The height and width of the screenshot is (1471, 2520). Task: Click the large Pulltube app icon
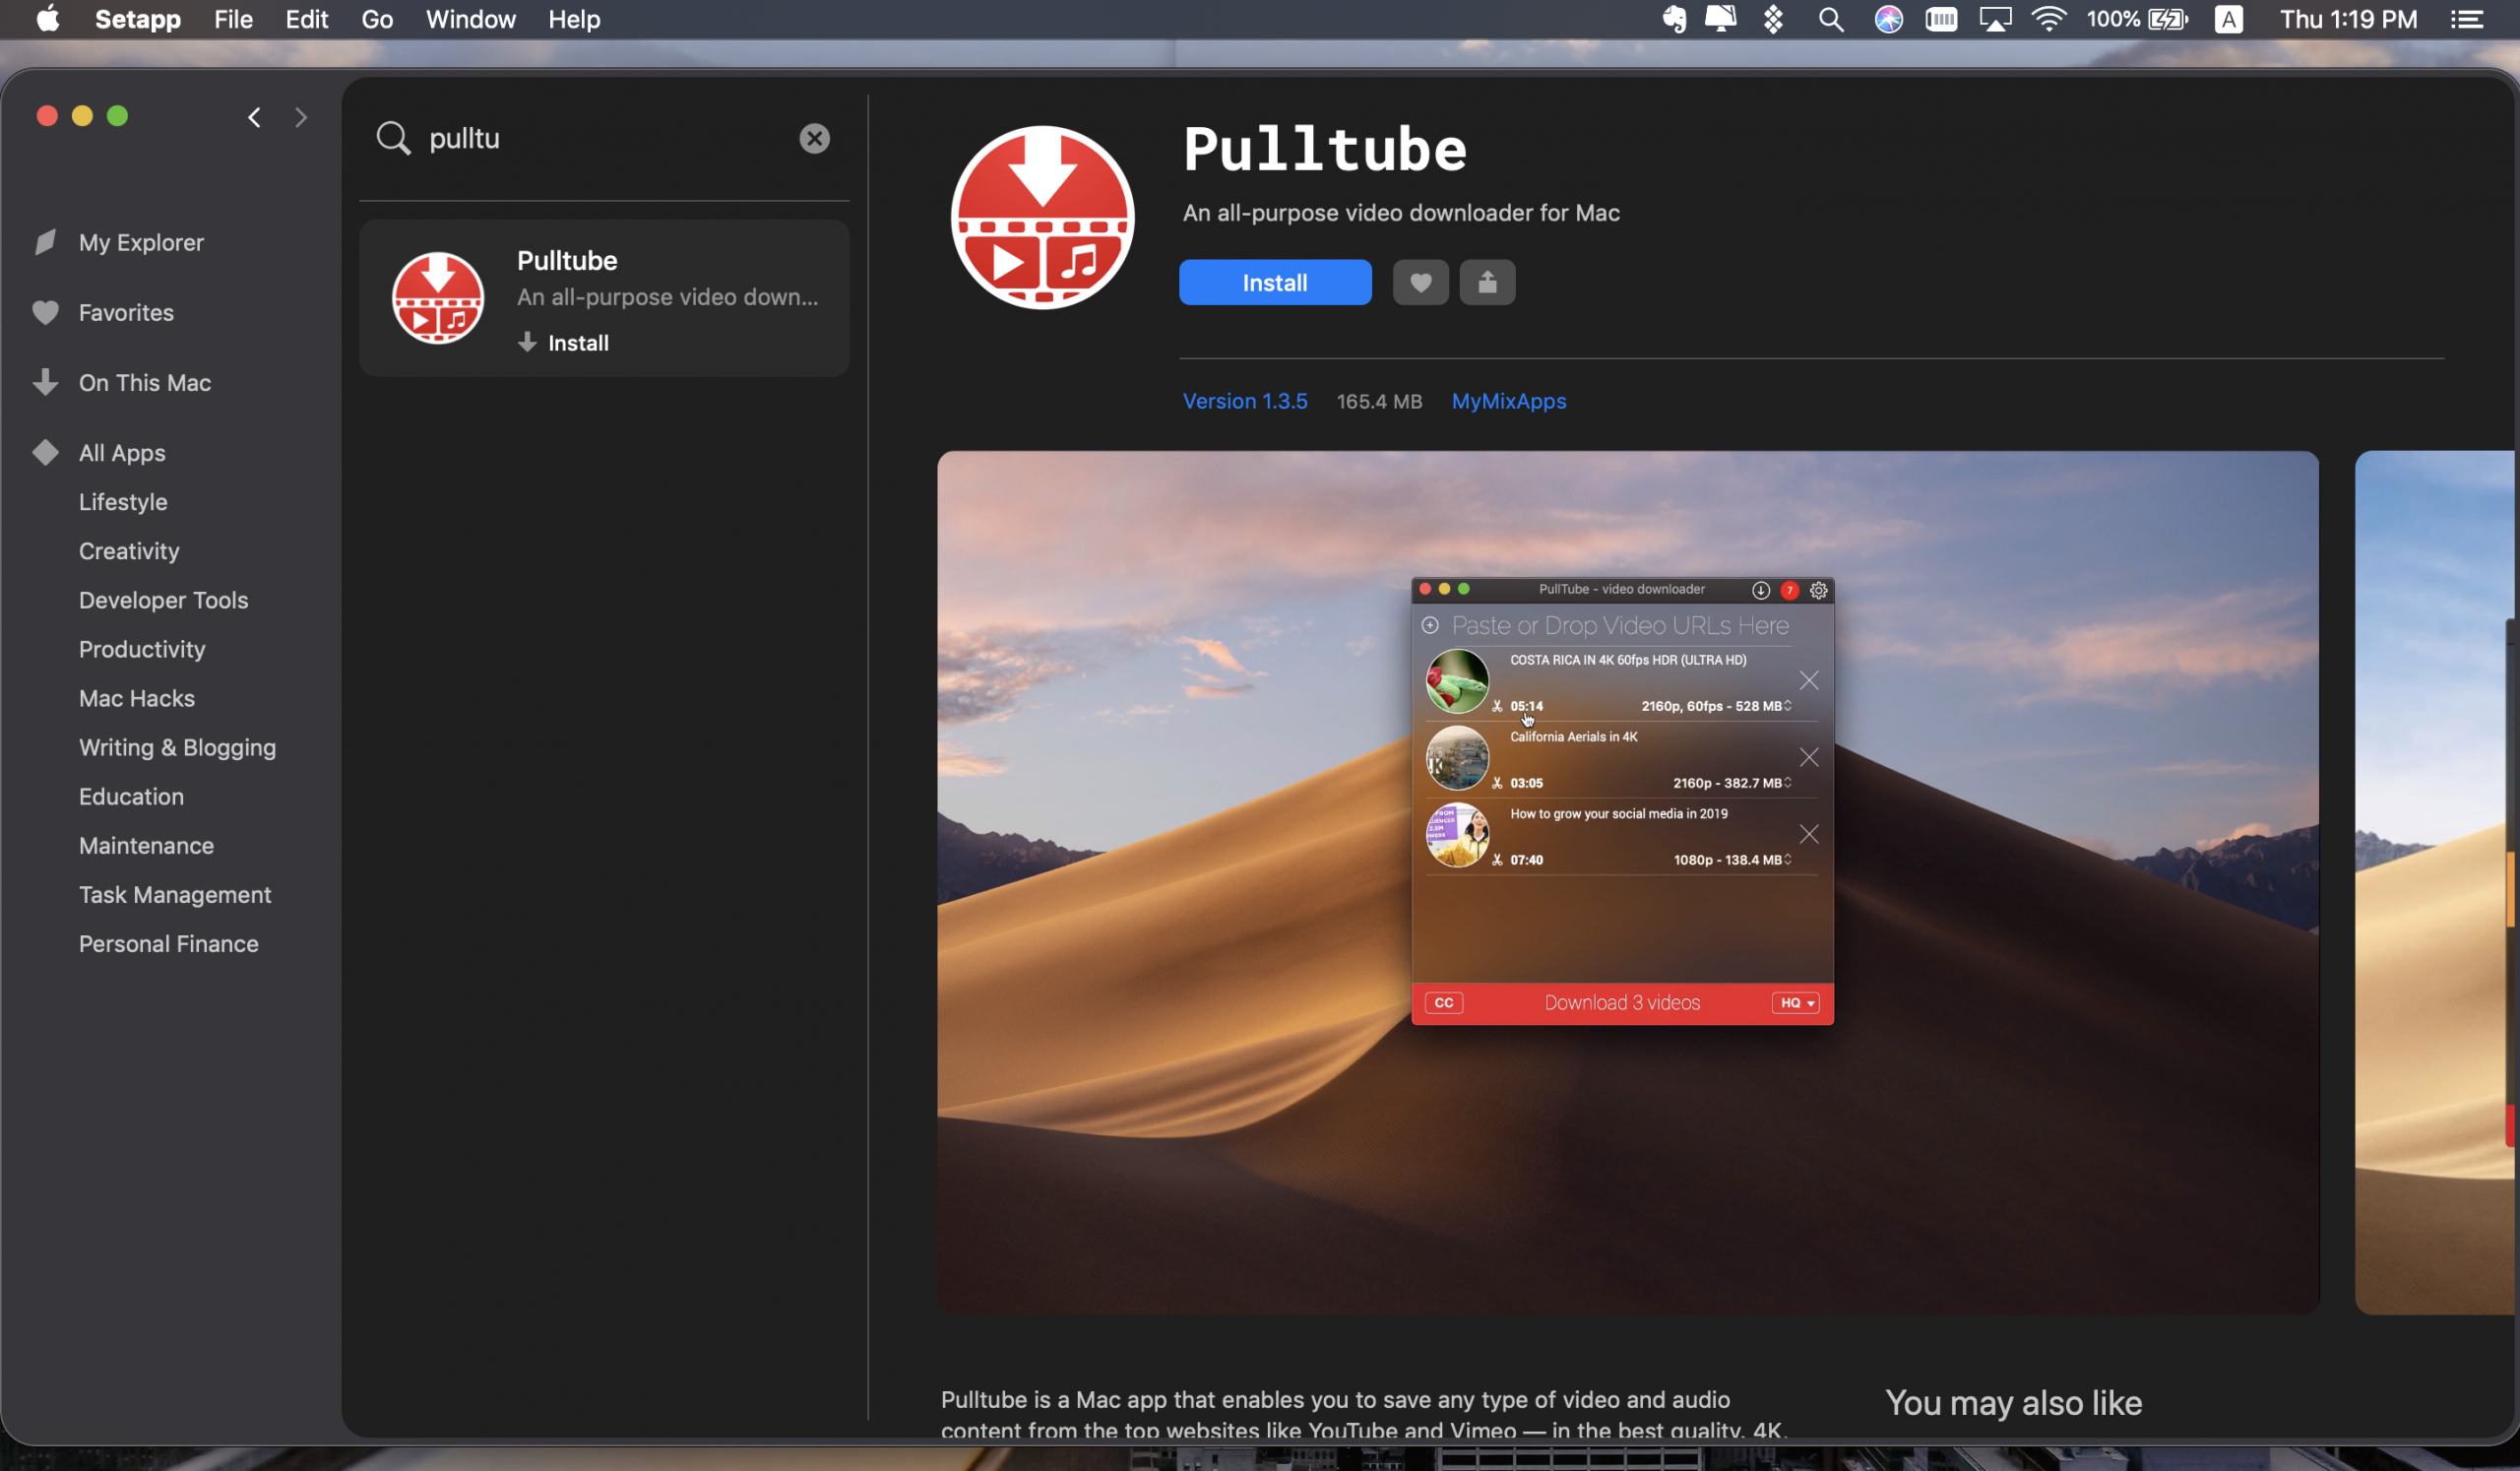pos(1042,217)
